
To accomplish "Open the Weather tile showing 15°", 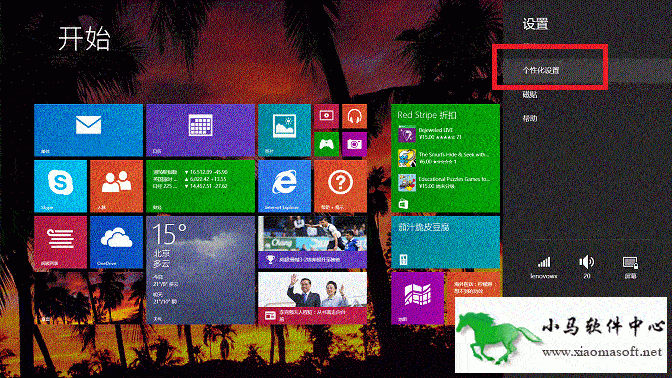I will [200, 270].
